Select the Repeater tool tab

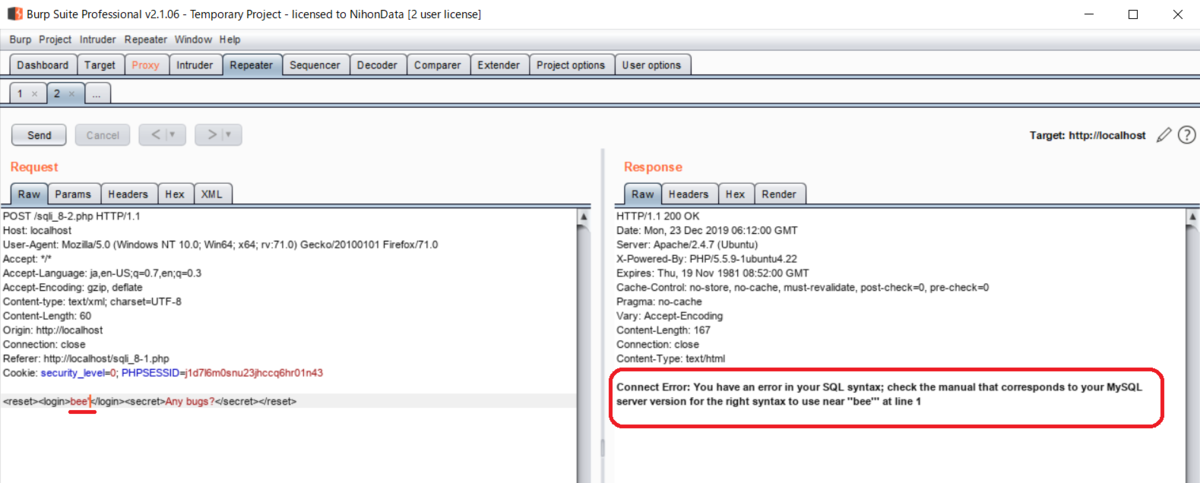point(251,65)
